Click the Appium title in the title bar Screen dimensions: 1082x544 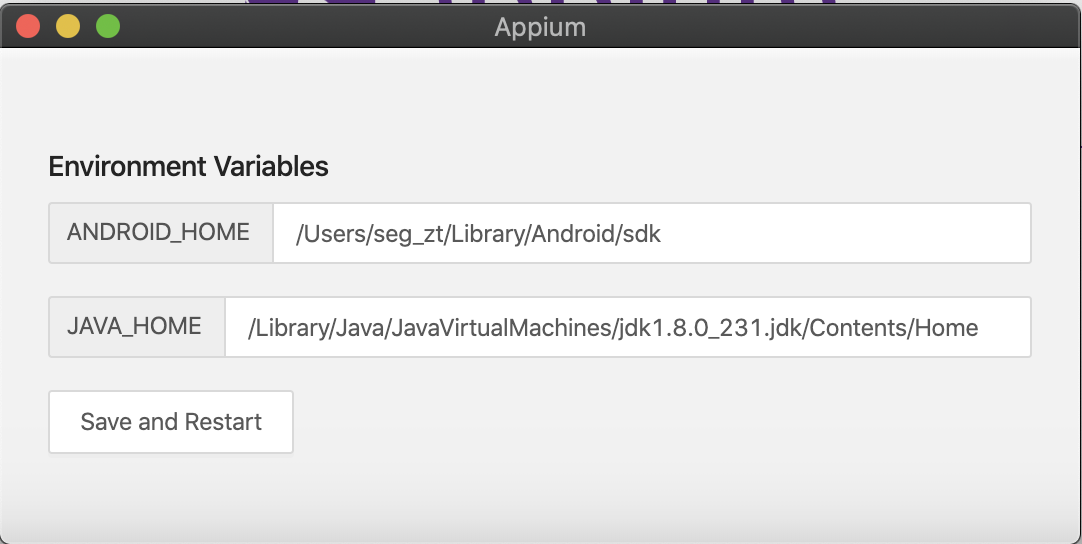540,27
